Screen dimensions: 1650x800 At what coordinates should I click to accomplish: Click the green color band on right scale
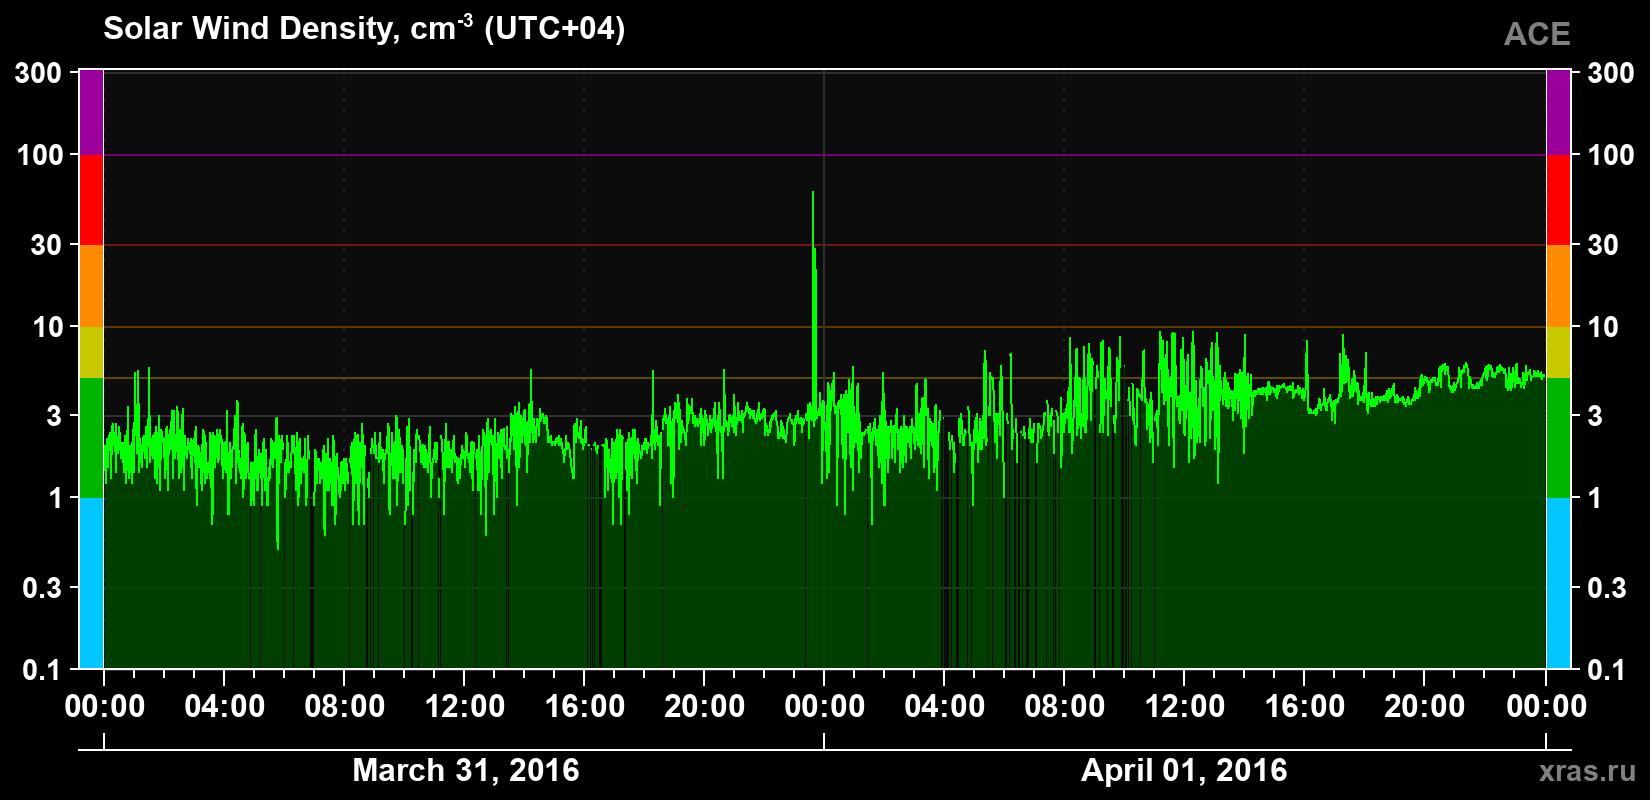(x=1558, y=438)
